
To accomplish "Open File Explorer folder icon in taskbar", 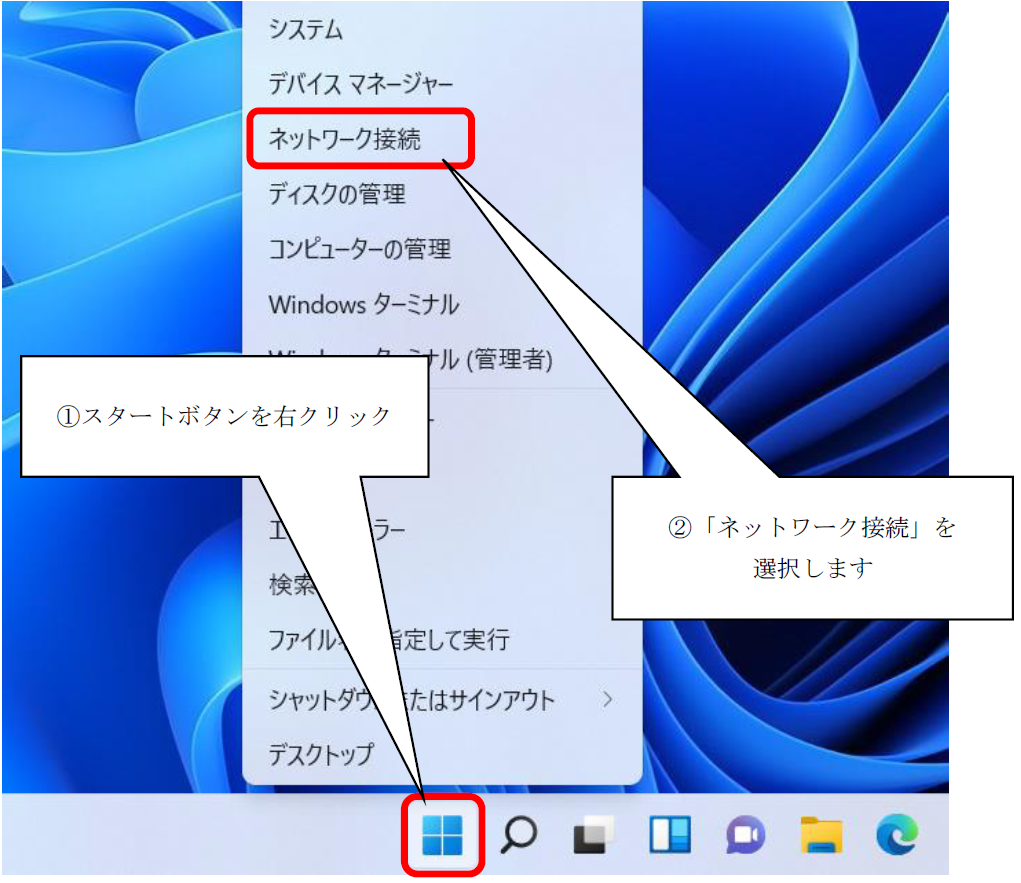I will point(821,834).
